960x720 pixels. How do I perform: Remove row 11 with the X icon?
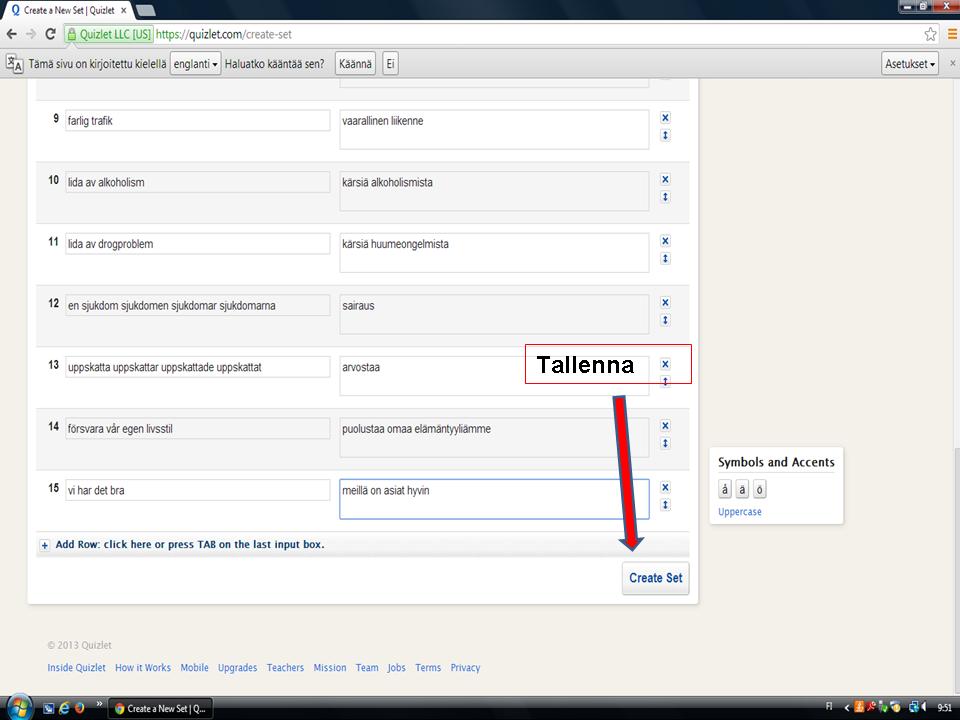665,241
